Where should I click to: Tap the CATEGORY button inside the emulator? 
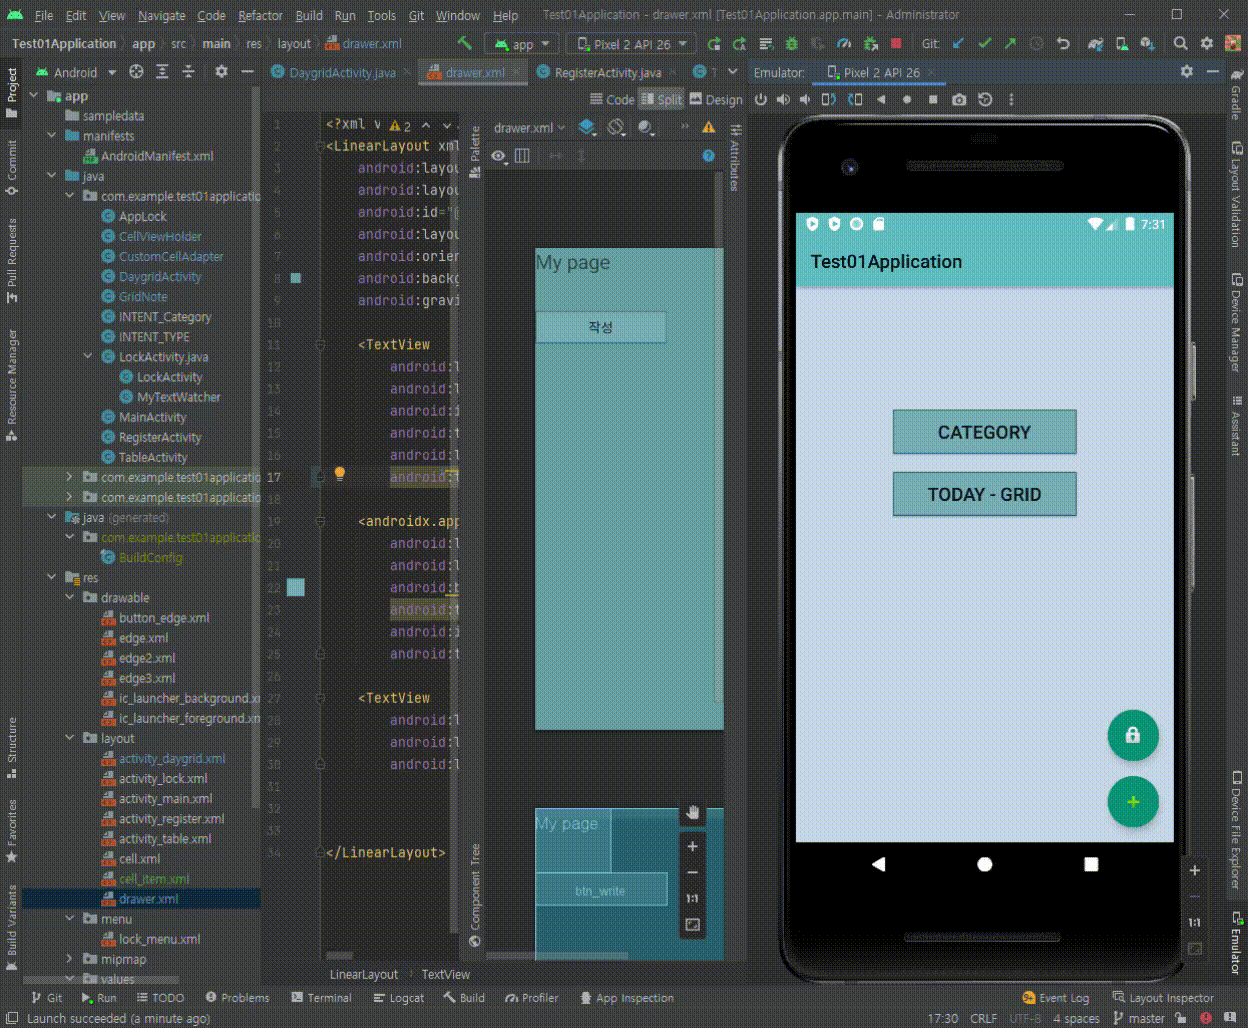click(984, 431)
